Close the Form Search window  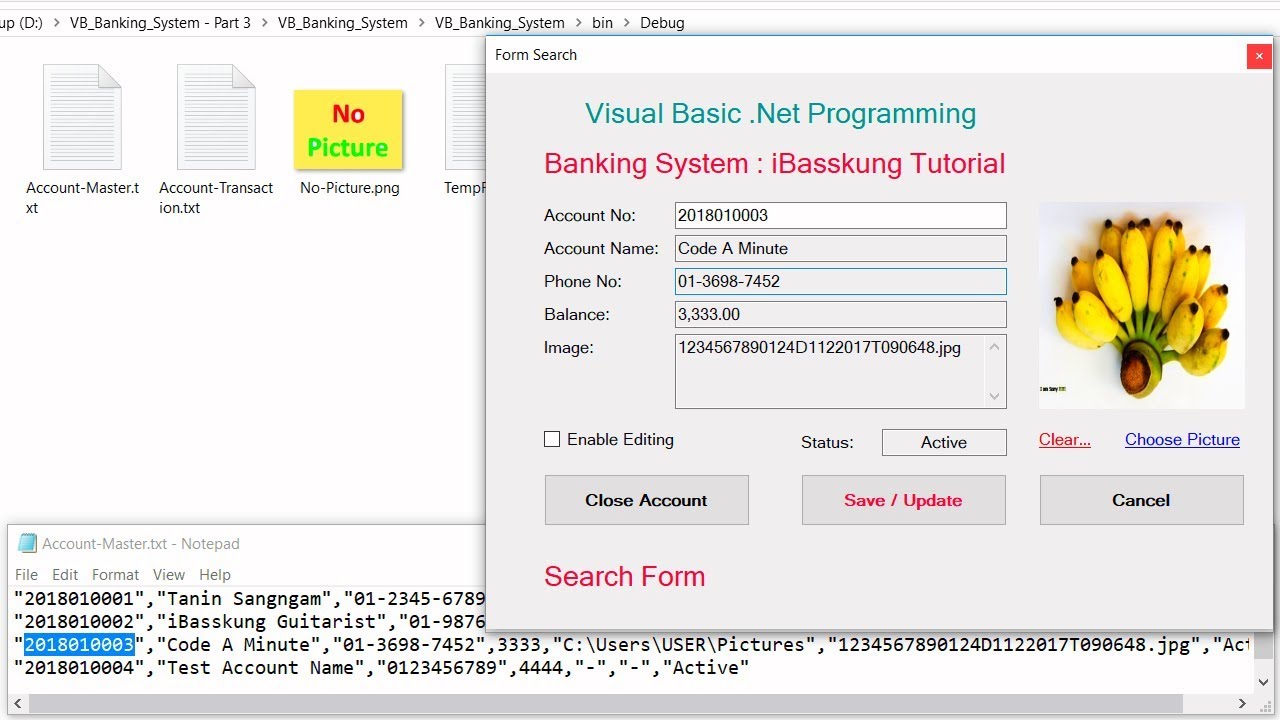click(x=1259, y=56)
